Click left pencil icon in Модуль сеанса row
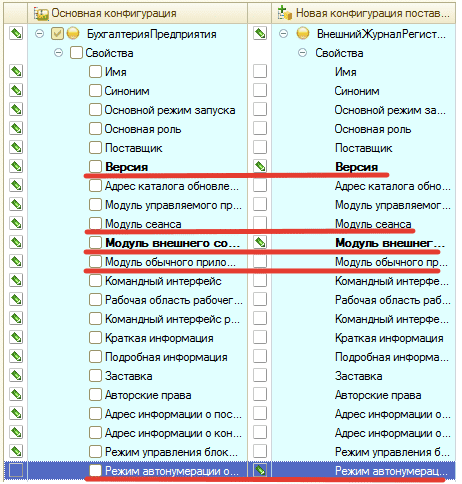Viewport: 462px width, 484px height. 16,224
